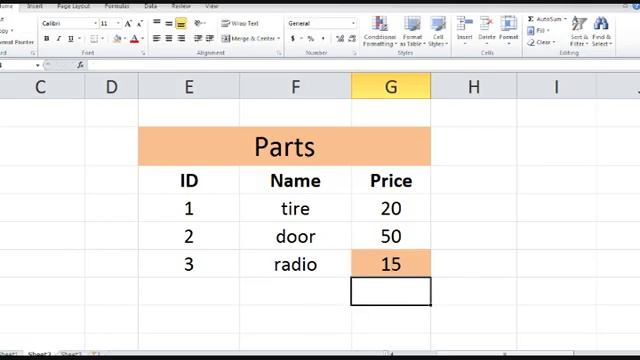Apply the red Font Color button
This screenshot has width=640, height=360.
click(134, 39)
